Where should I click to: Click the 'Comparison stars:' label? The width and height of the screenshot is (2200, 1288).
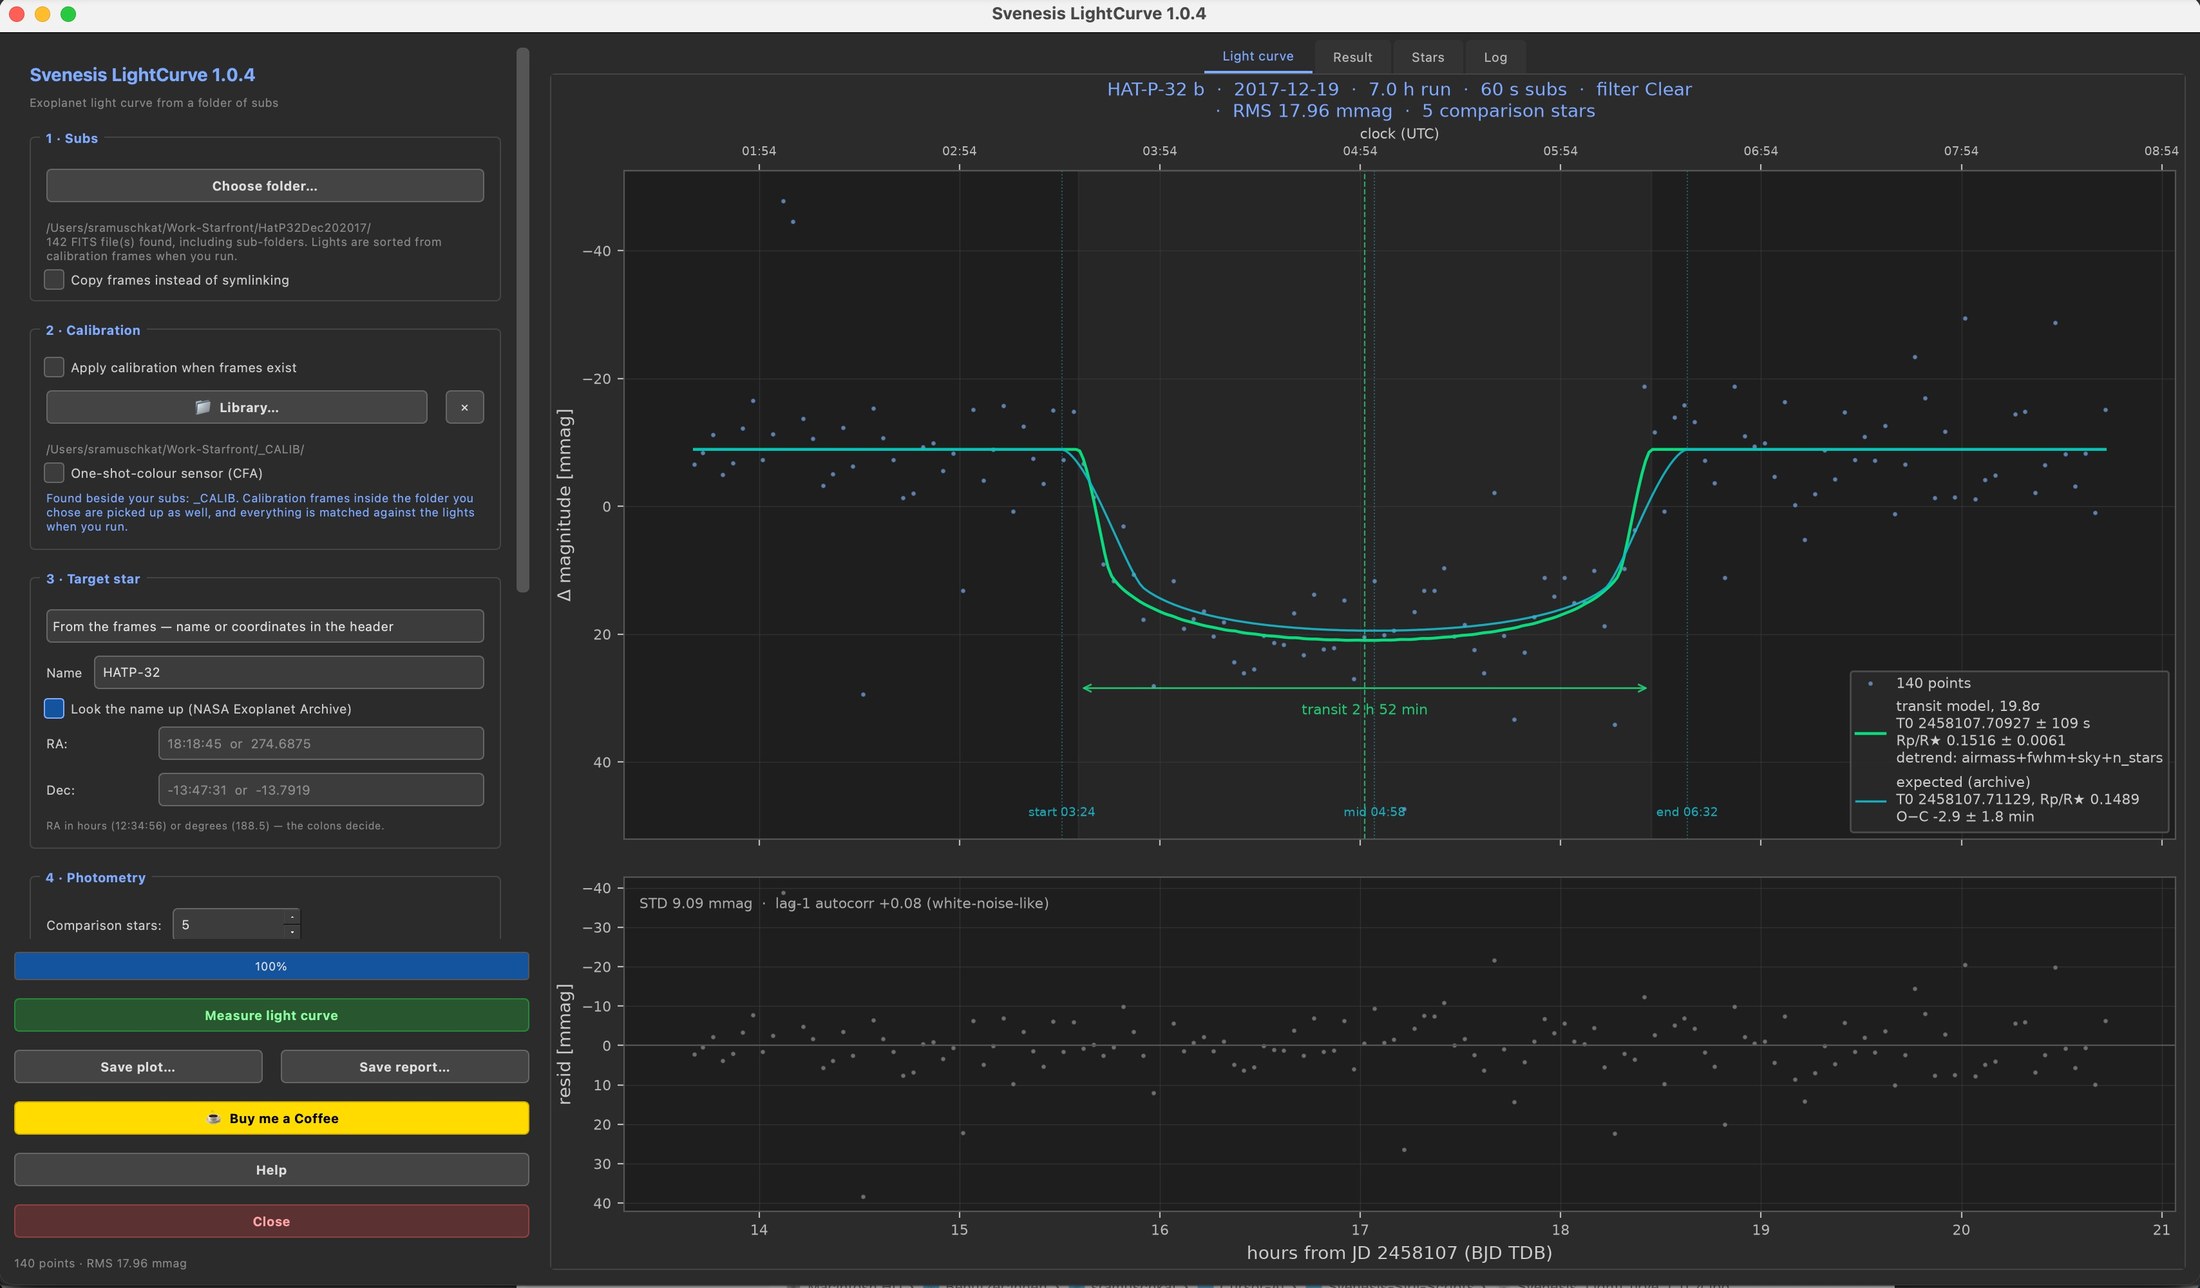(x=103, y=925)
